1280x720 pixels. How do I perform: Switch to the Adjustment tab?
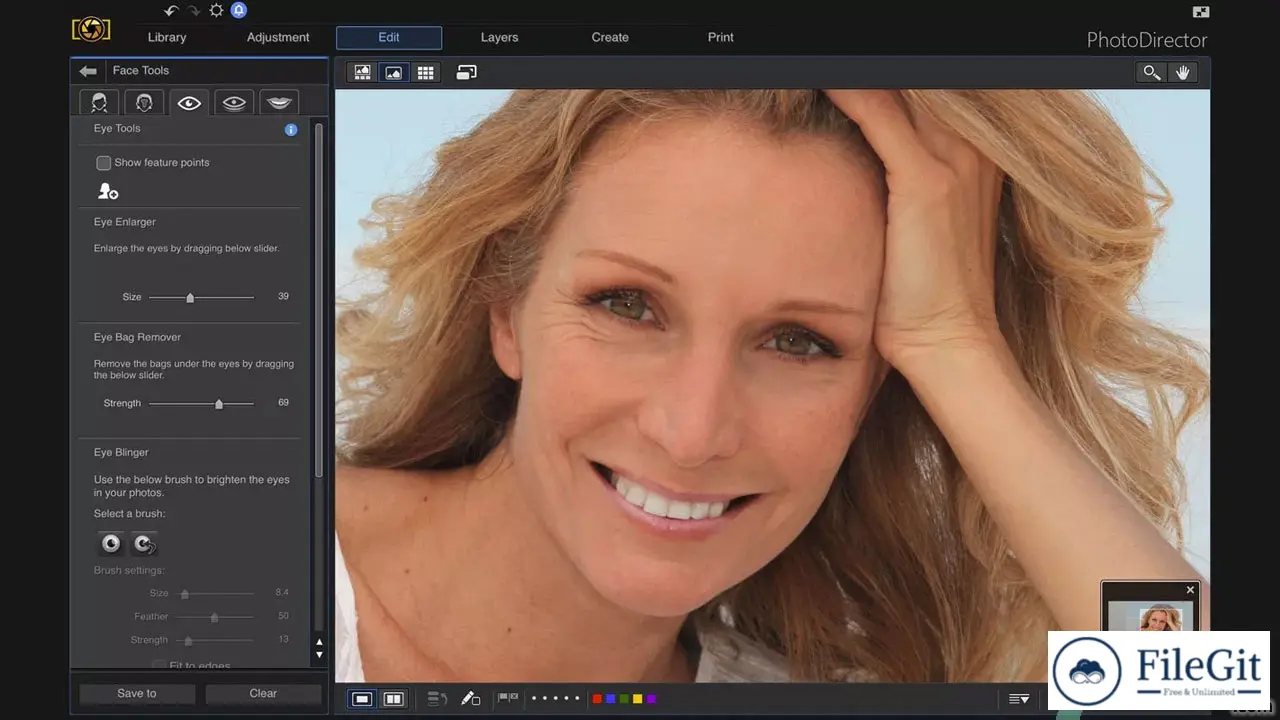(278, 38)
